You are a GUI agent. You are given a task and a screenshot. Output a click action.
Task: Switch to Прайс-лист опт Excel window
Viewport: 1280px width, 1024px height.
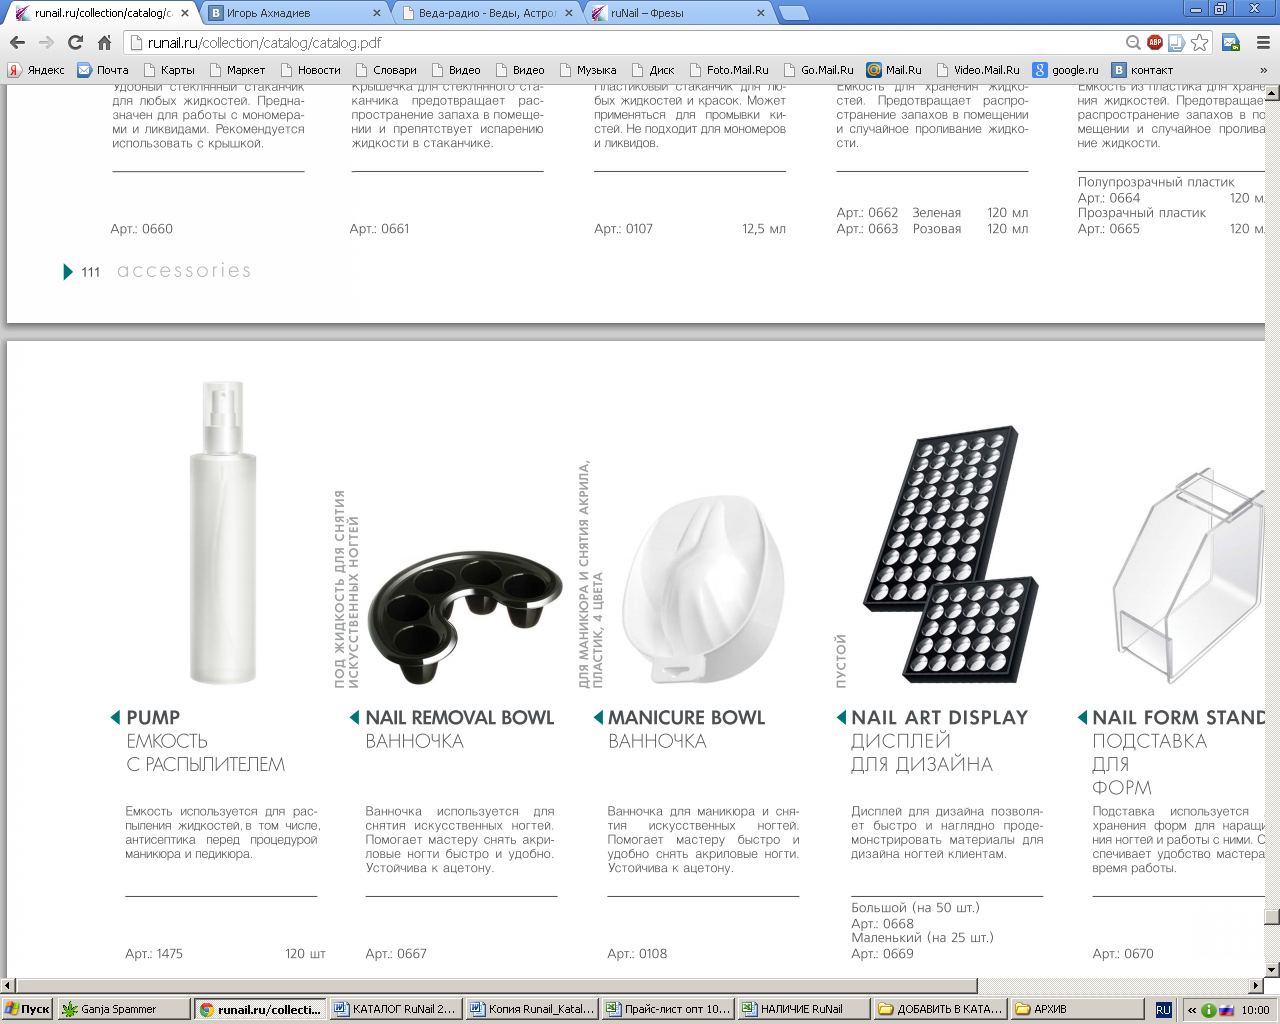(667, 1009)
